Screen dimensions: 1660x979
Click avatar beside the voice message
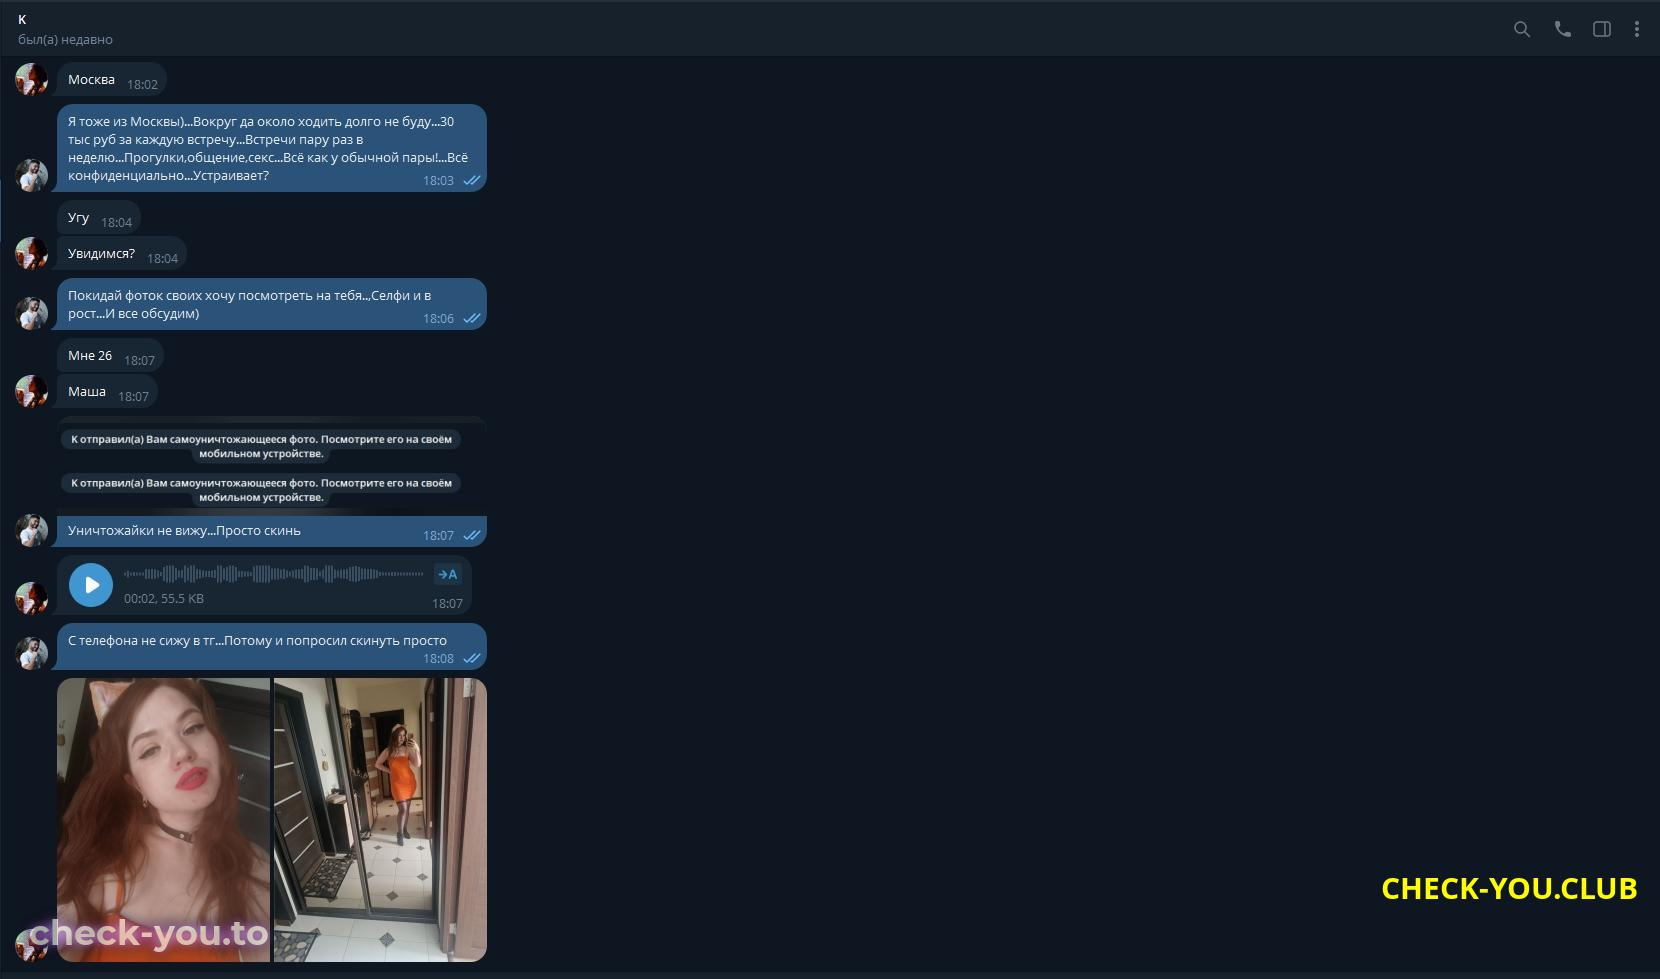click(31, 598)
